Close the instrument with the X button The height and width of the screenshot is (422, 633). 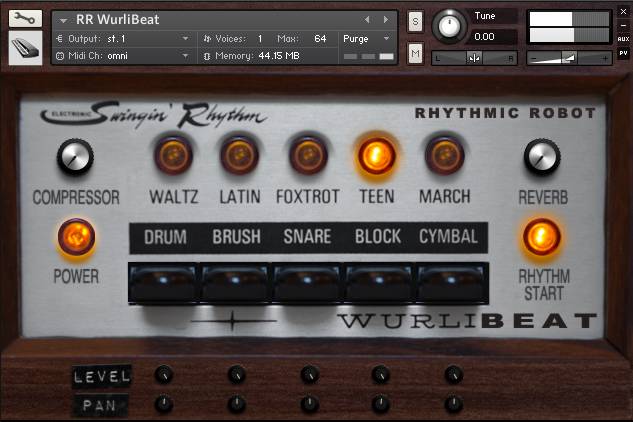(x=624, y=12)
